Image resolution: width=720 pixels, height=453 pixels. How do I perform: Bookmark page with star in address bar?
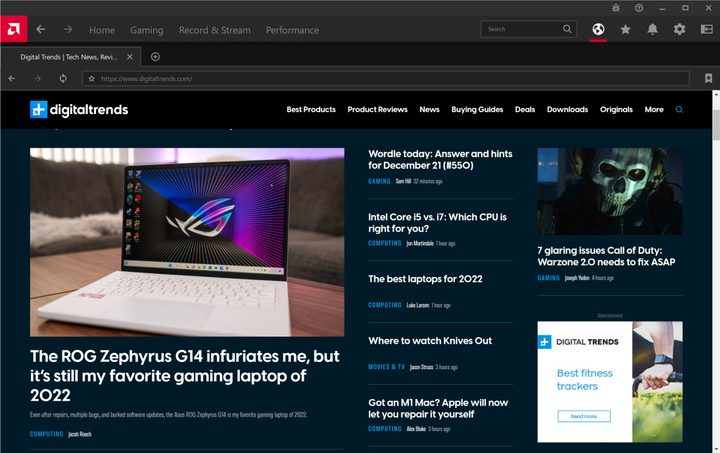(91, 78)
